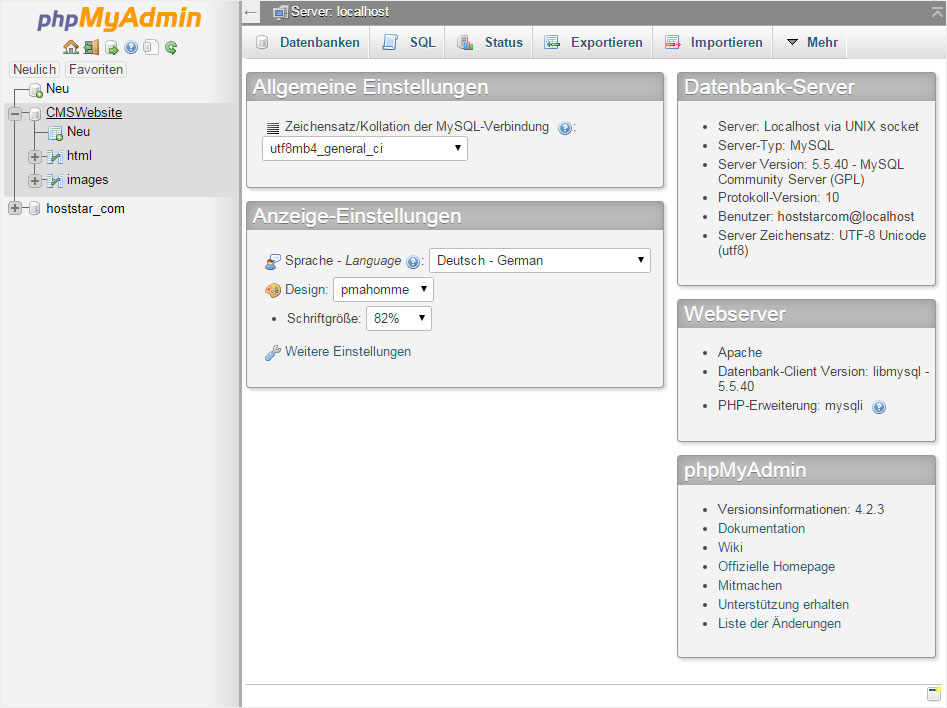This screenshot has width=947, height=708.
Task: Show the Neulich tables list
Action: pos(34,69)
